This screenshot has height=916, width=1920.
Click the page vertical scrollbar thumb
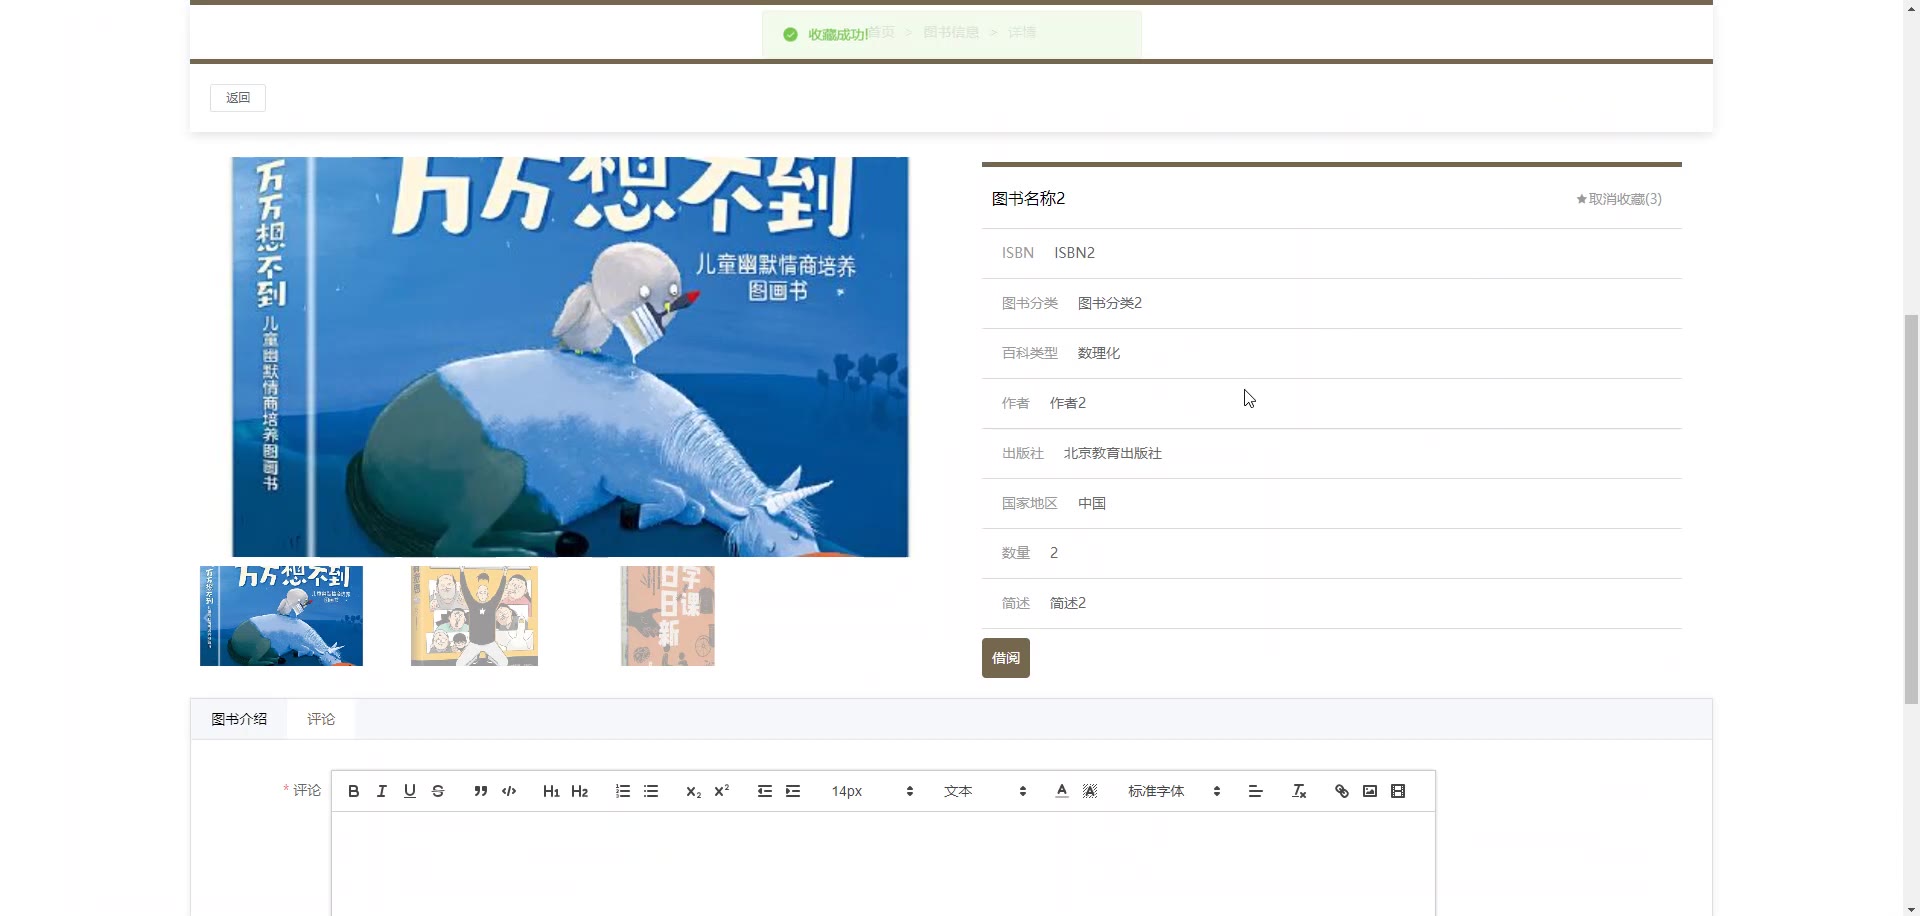point(1911,508)
